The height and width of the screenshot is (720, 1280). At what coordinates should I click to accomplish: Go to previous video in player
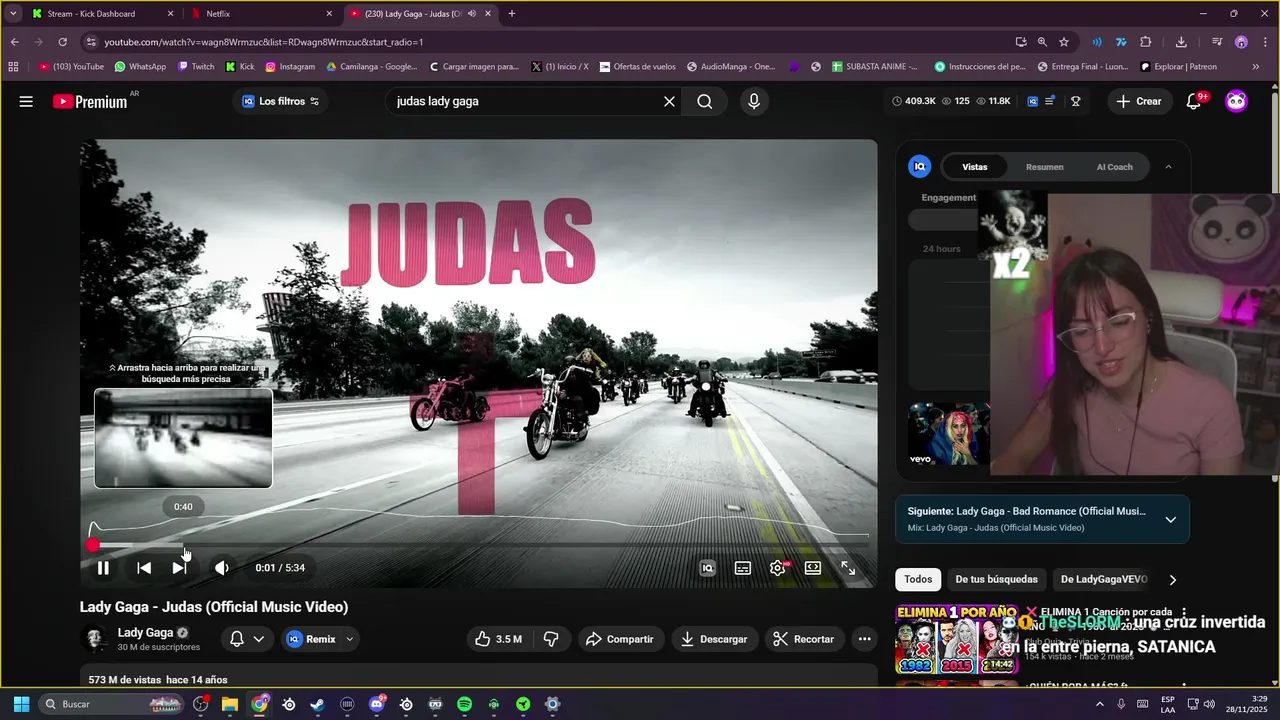pos(144,568)
